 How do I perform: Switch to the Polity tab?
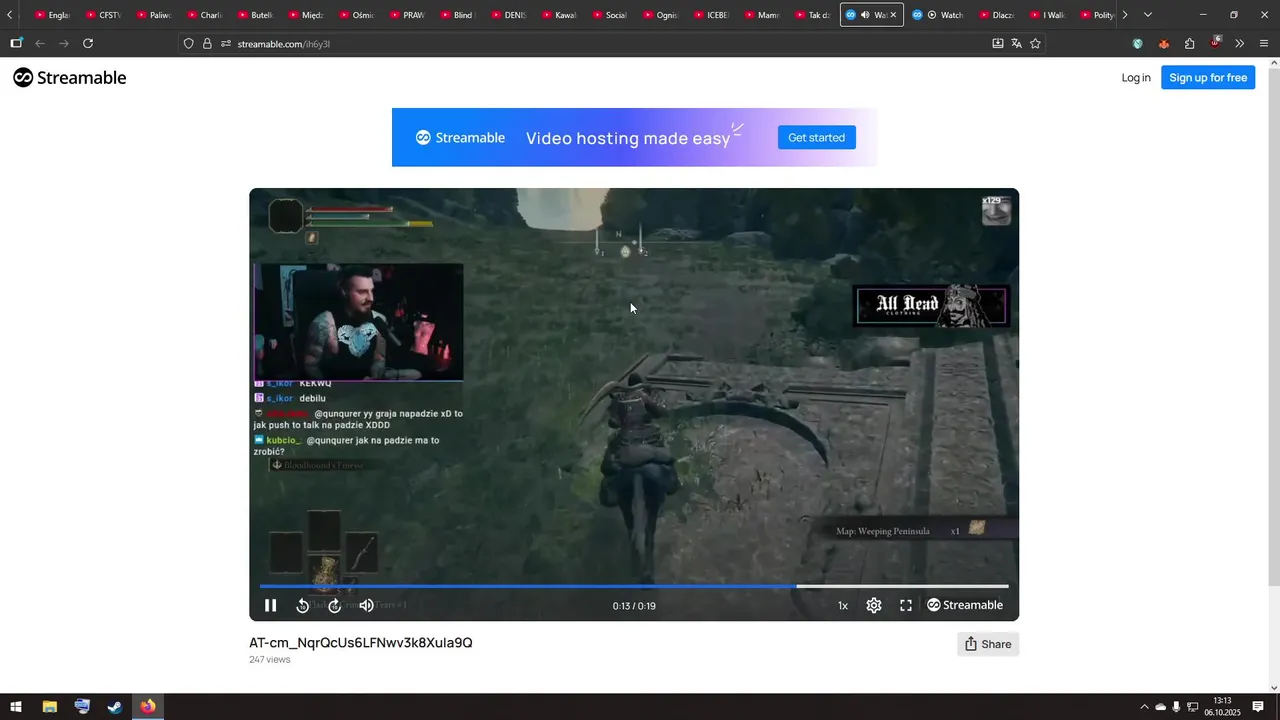pyautogui.click(x=1097, y=15)
